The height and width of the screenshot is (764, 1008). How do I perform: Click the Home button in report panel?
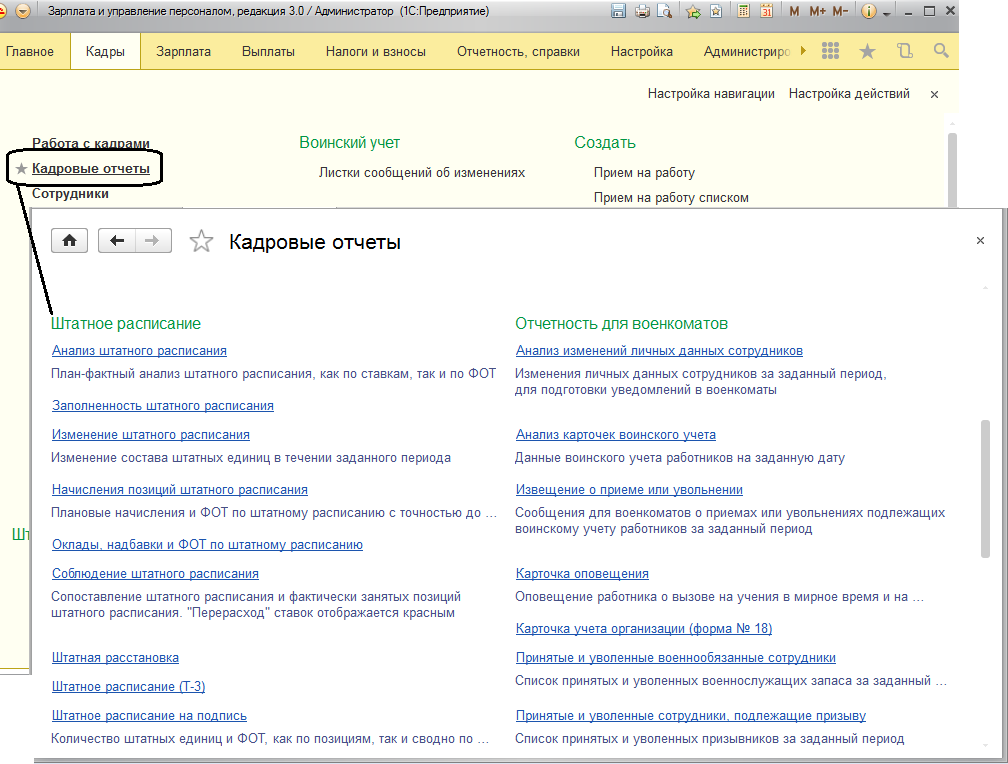point(69,241)
